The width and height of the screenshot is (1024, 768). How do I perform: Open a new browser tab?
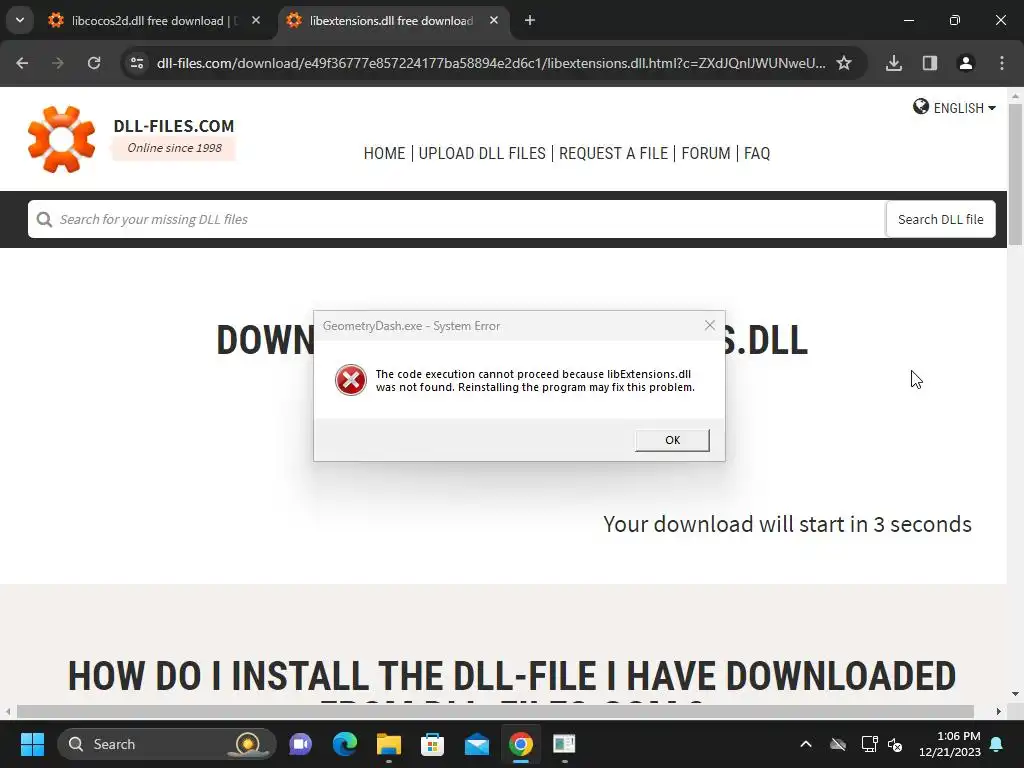pos(530,20)
